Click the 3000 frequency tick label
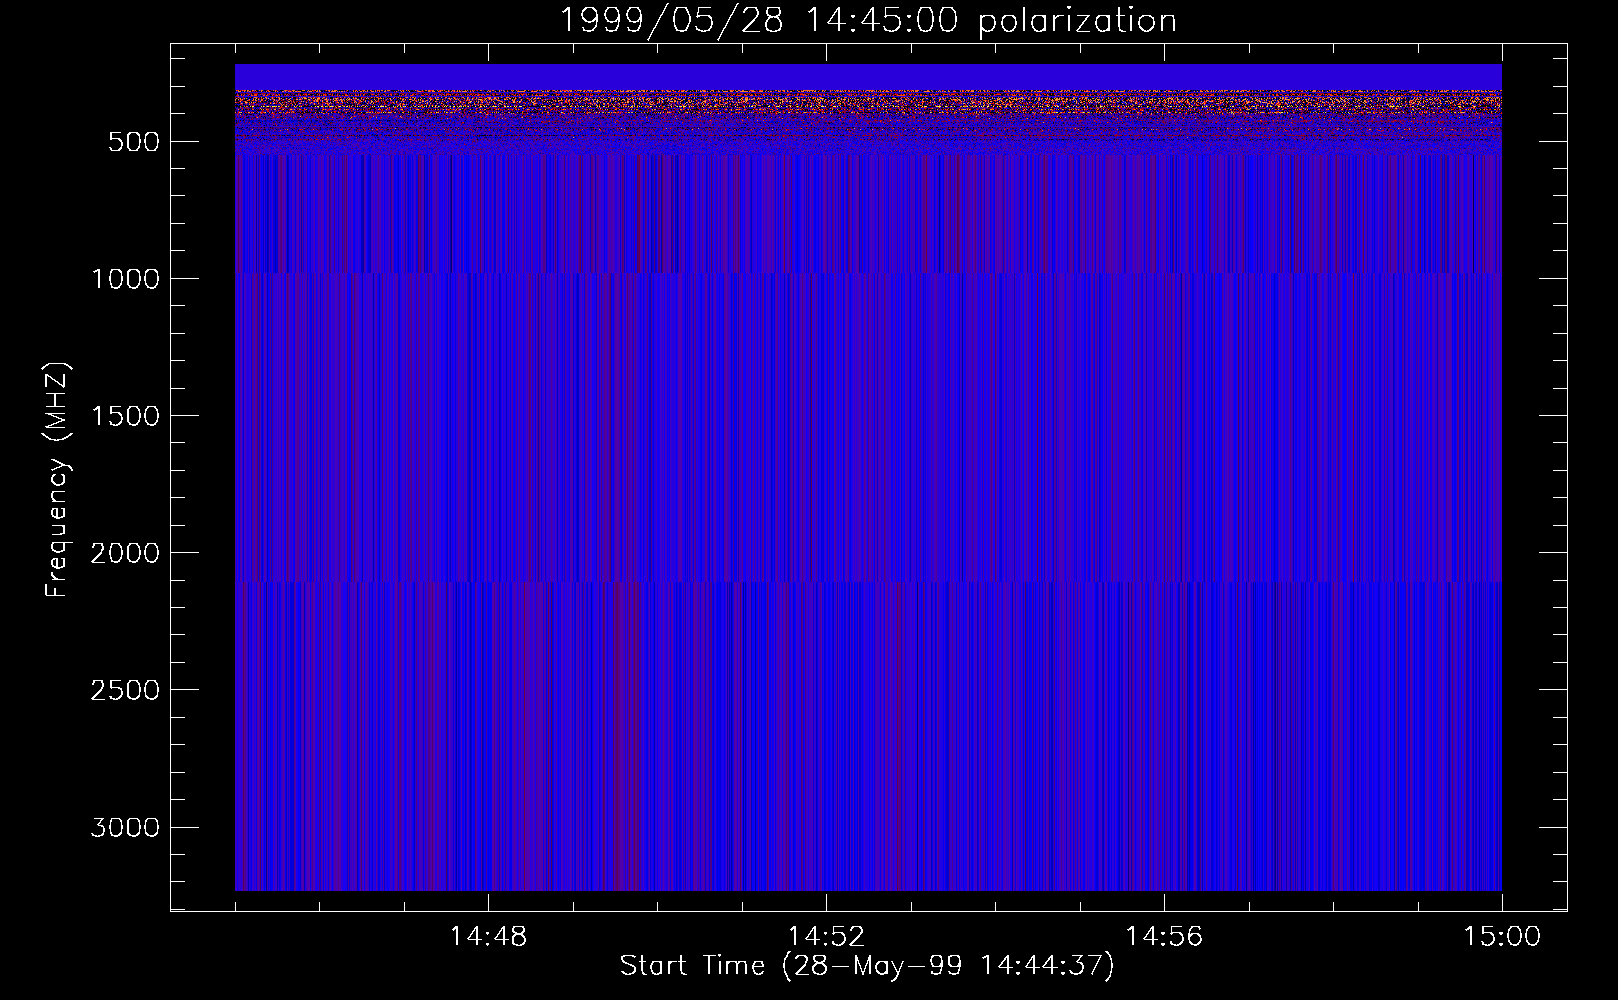The width and height of the screenshot is (1618, 1000). point(125,827)
